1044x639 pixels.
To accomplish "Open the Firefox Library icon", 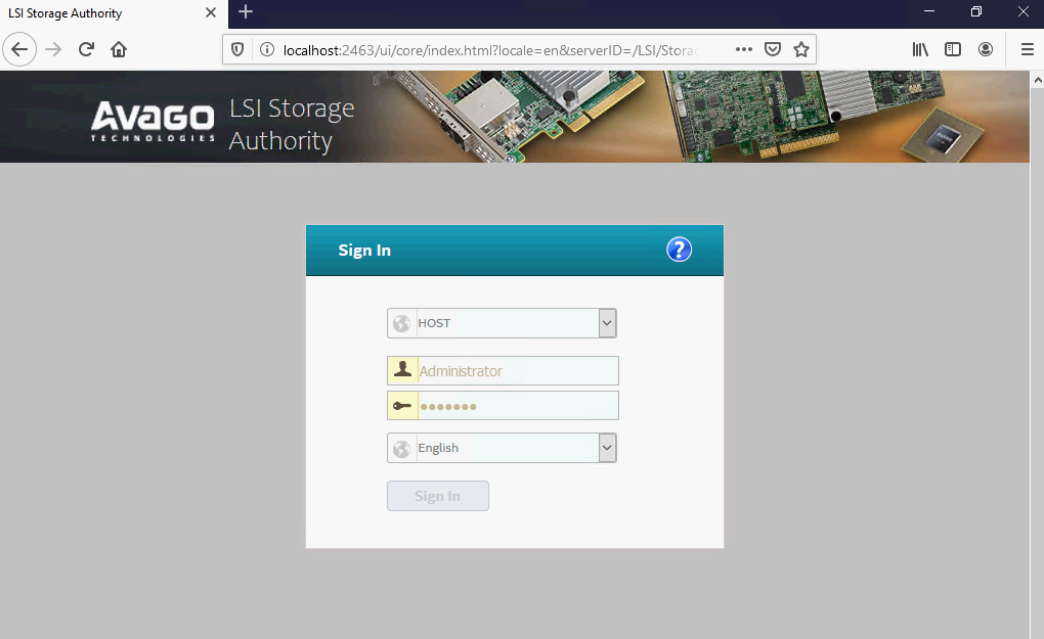I will 920,48.
